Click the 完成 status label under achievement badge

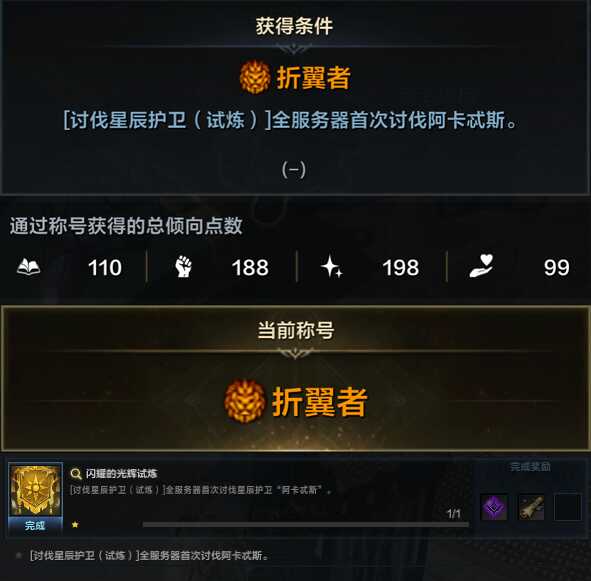coord(35,525)
